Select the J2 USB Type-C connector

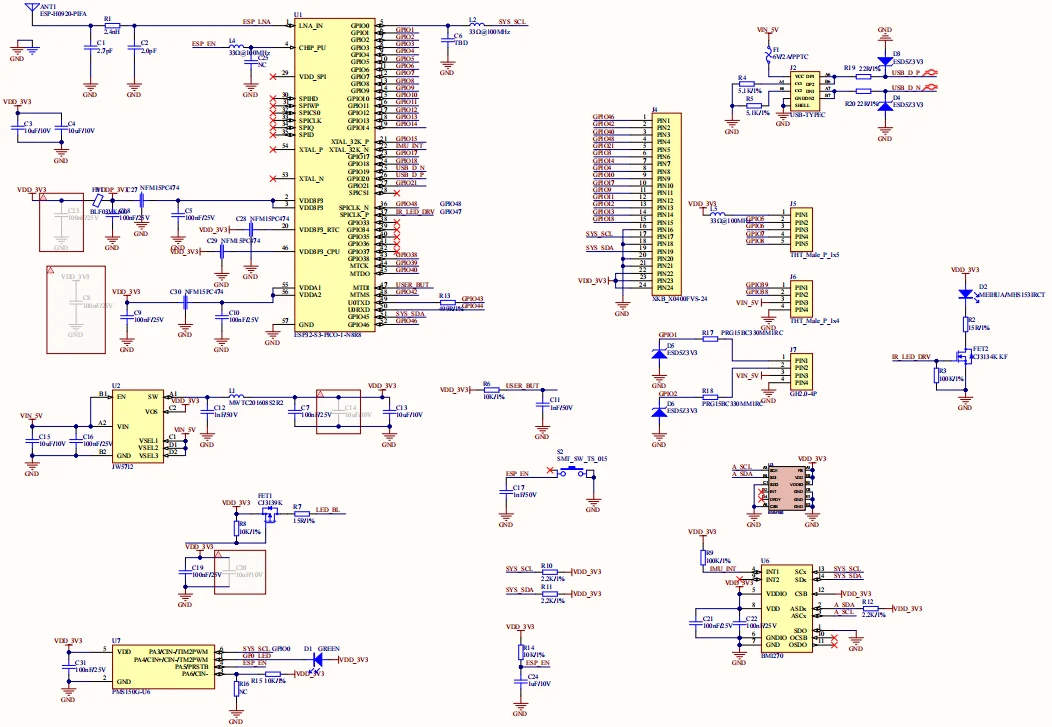tap(804, 89)
